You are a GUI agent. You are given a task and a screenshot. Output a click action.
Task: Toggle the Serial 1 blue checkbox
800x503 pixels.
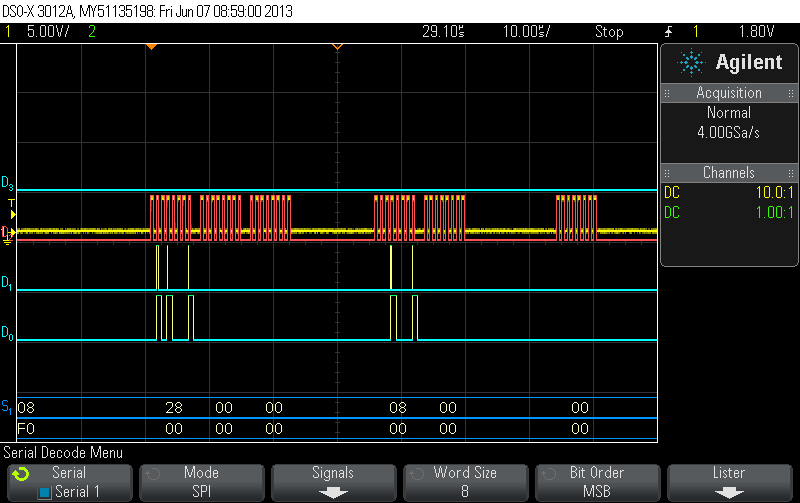pos(45,493)
